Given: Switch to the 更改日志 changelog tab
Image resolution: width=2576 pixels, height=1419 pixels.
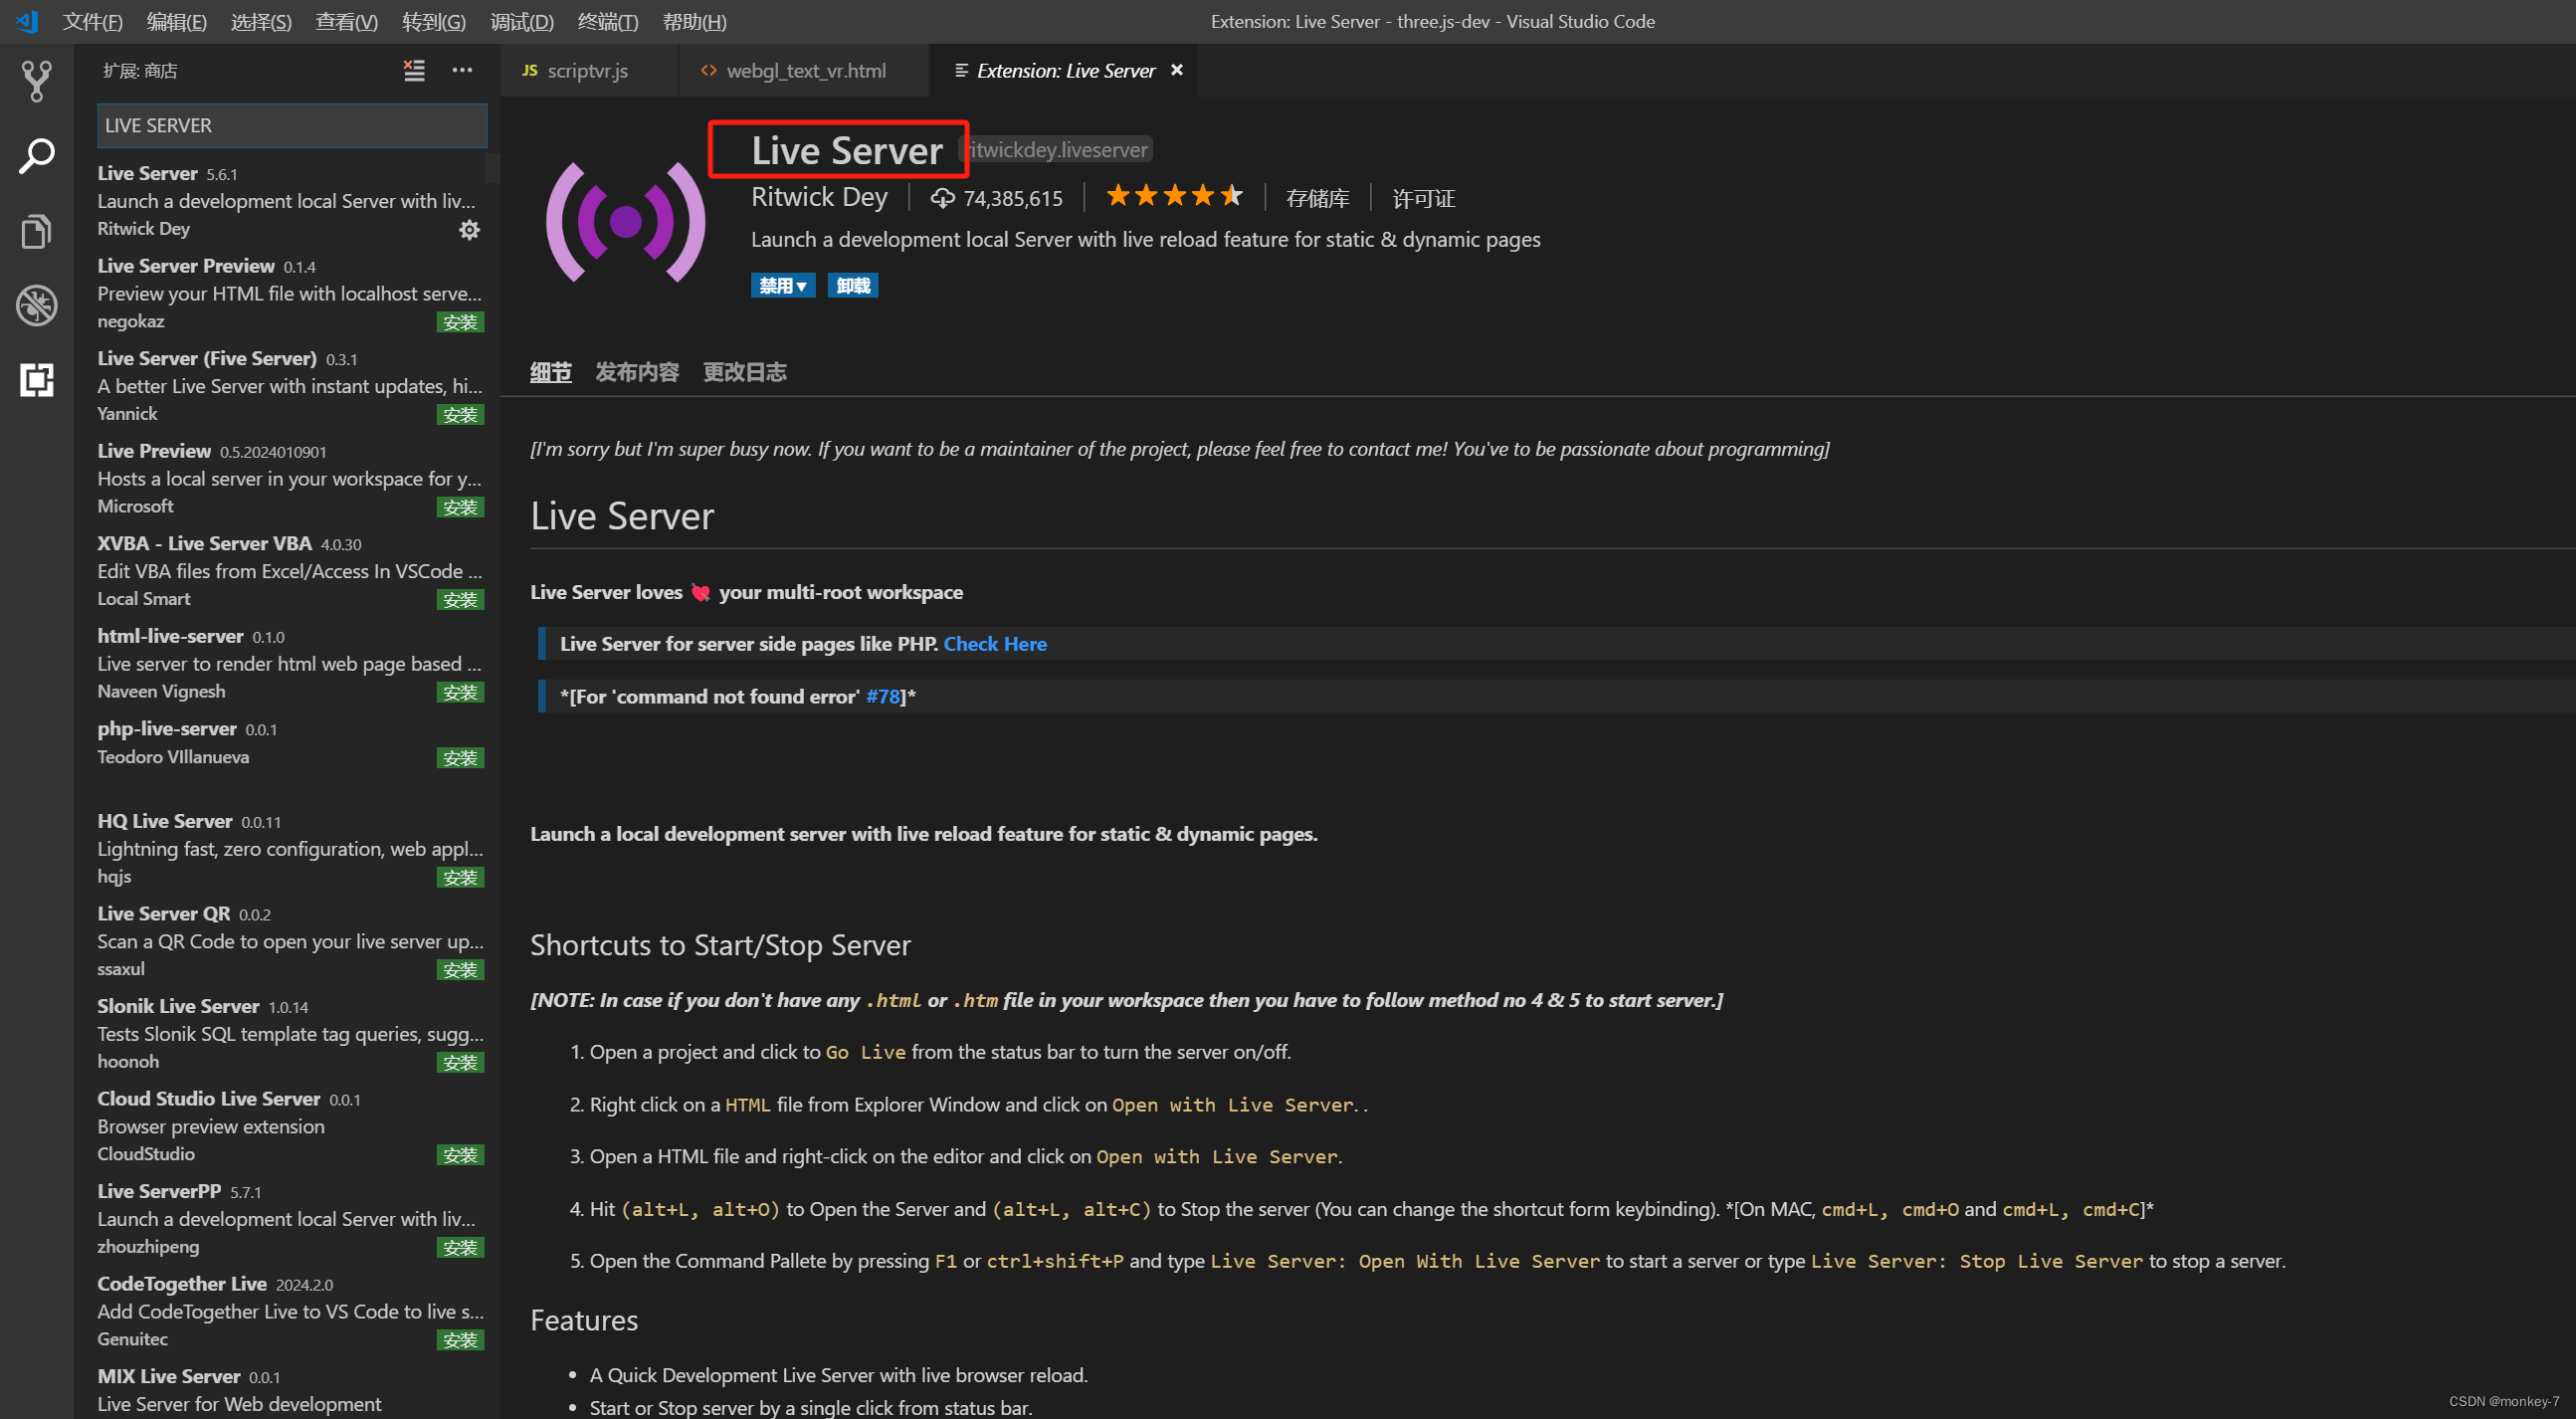Looking at the screenshot, I should [x=744, y=373].
